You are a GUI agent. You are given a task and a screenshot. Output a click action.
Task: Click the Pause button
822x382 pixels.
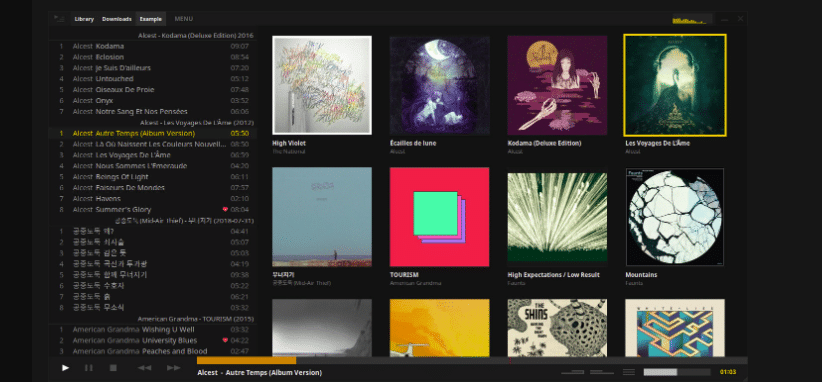pyautogui.click(x=89, y=368)
